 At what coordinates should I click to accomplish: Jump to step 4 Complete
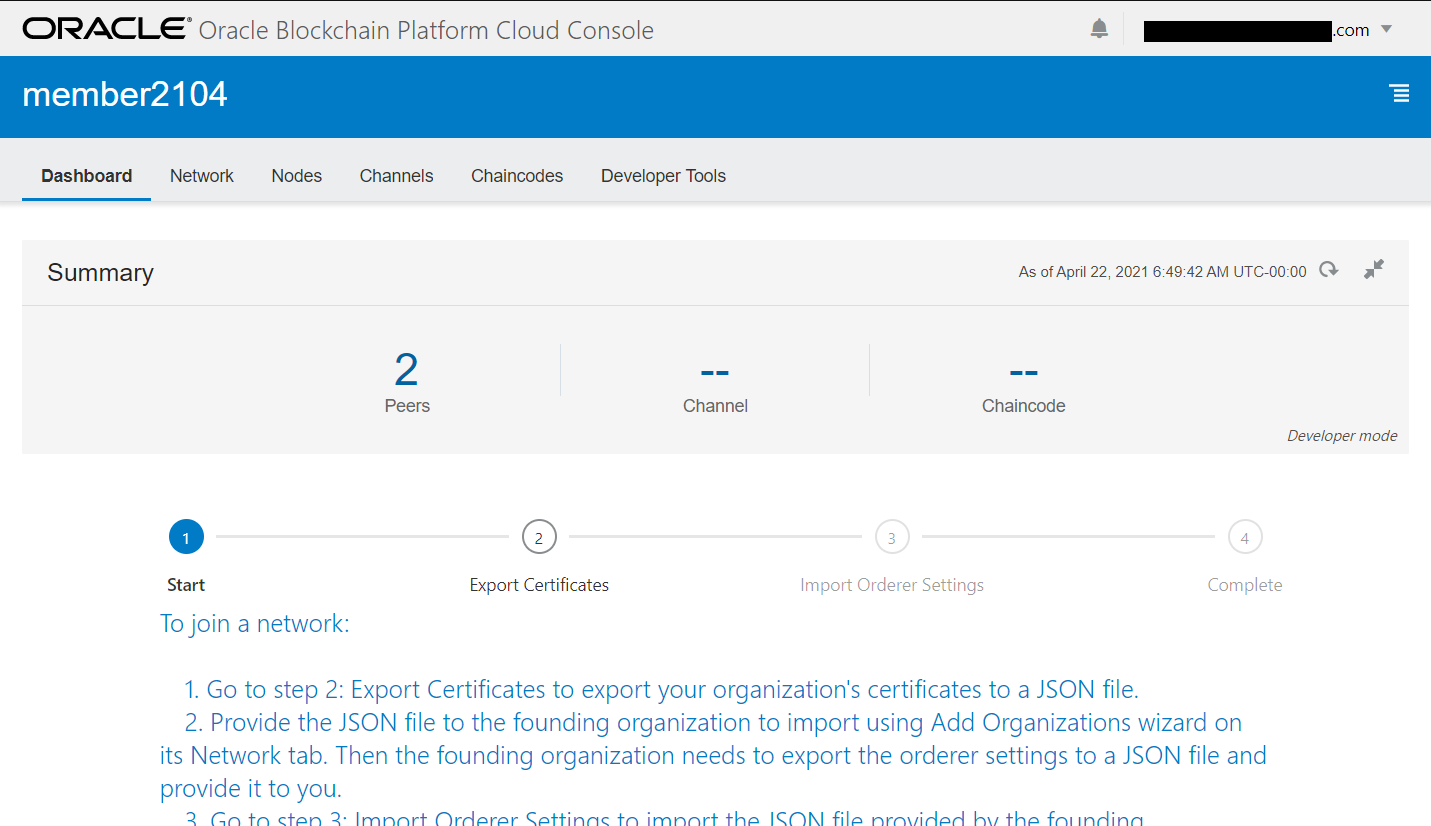point(1245,538)
